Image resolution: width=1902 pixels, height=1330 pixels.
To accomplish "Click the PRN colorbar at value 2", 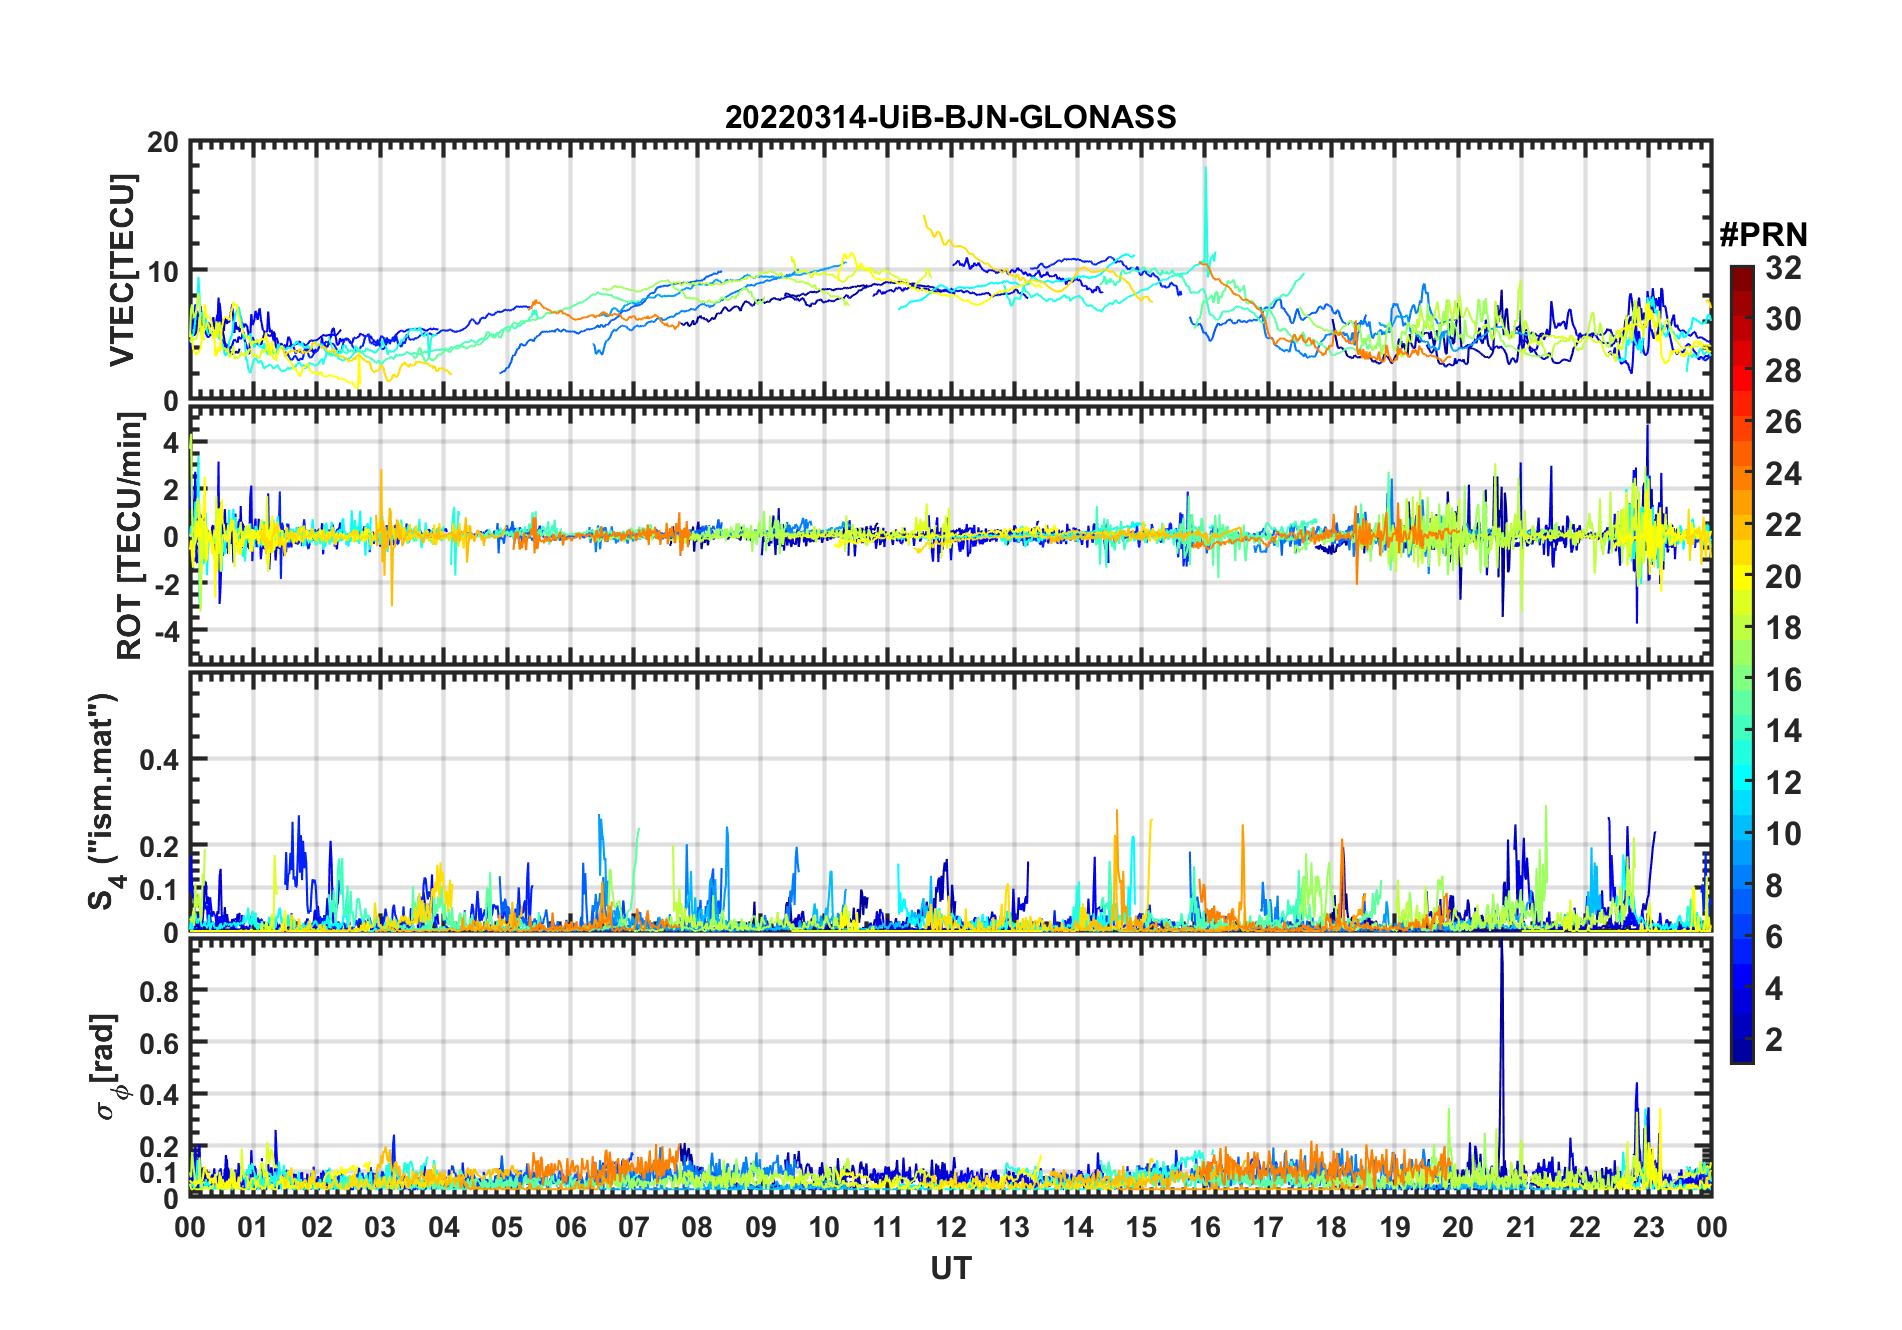I will [1741, 1040].
